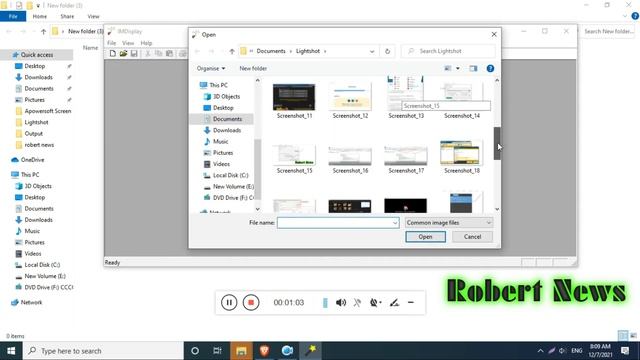Open the Common image files filter

click(449, 223)
